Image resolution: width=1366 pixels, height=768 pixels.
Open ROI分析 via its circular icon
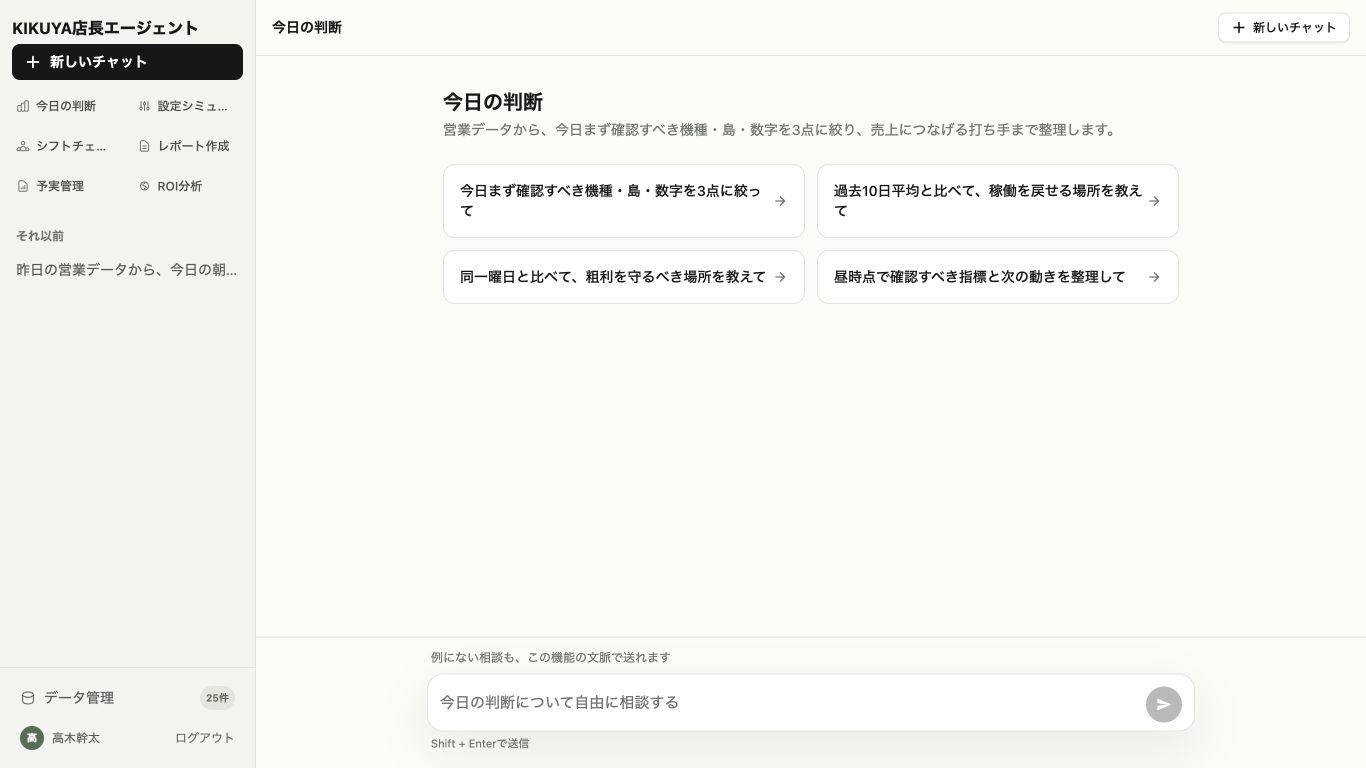coord(144,186)
